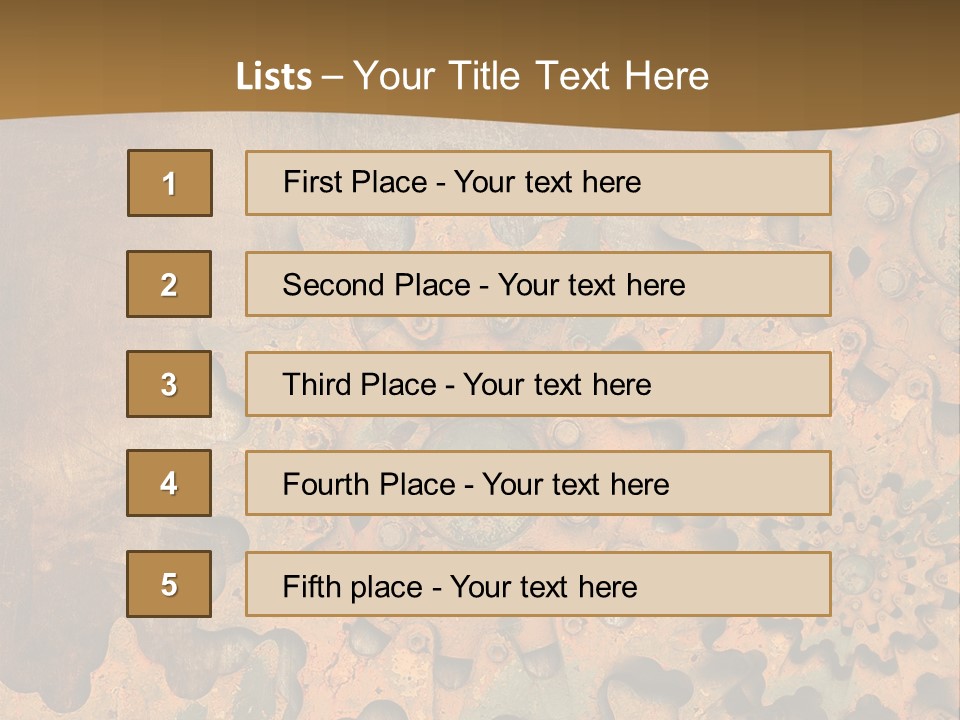Image resolution: width=960 pixels, height=720 pixels.
Task: Click the number 5 box
Action: 169,584
